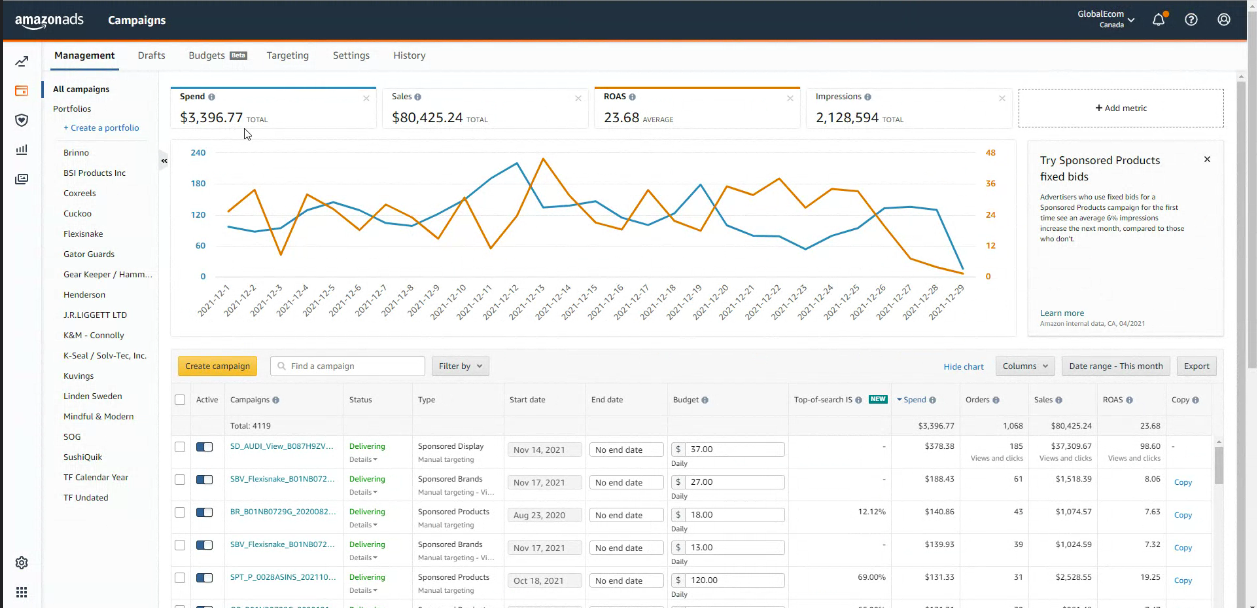Open the user account profile icon

point(1224,20)
